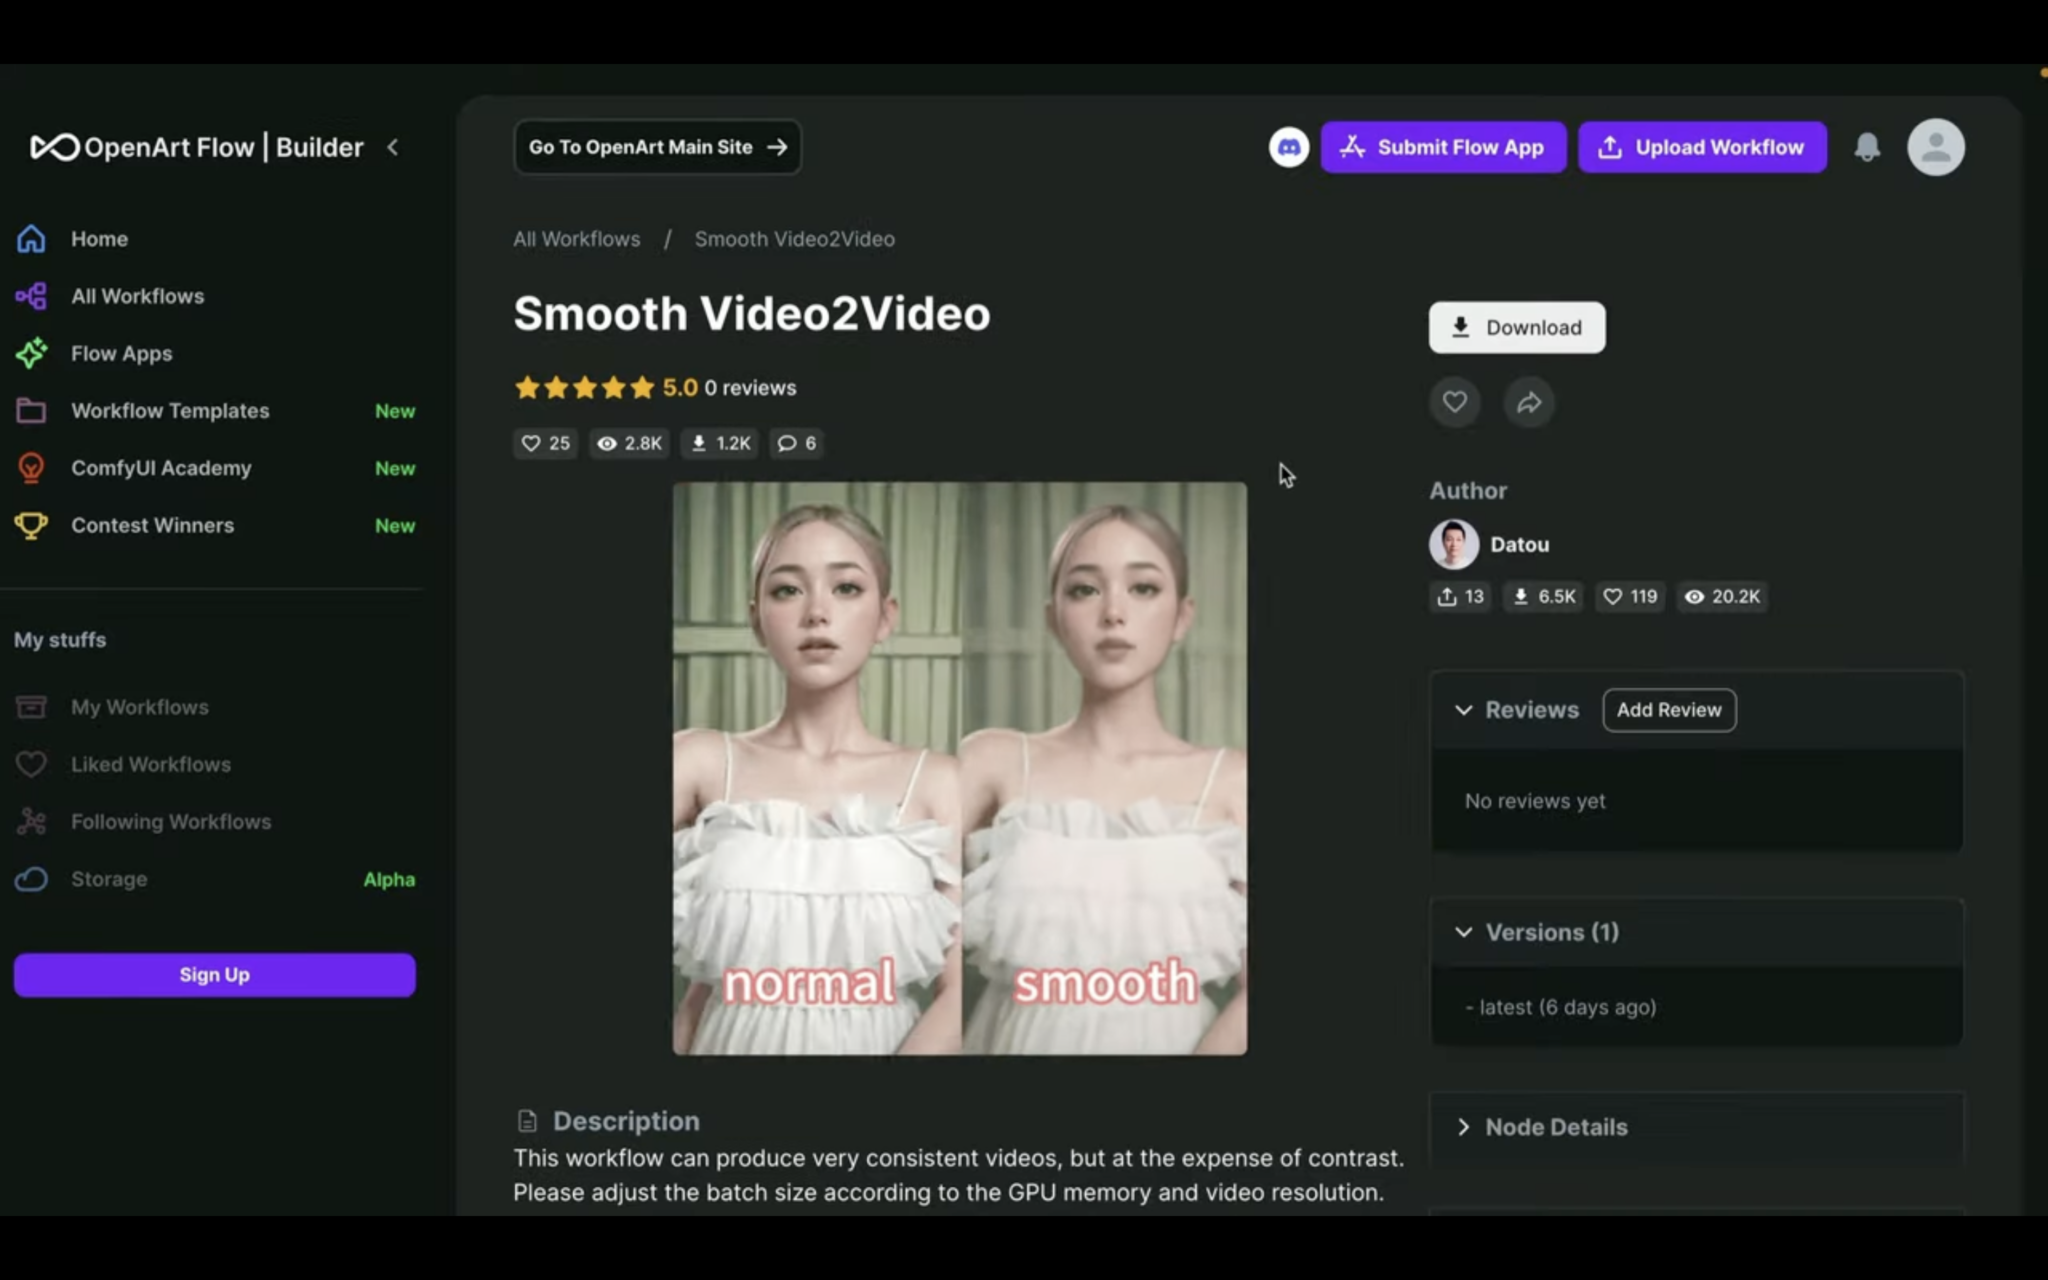The image size is (2048, 1280).
Task: Expand the Node Details section
Action: [x=1464, y=1126]
